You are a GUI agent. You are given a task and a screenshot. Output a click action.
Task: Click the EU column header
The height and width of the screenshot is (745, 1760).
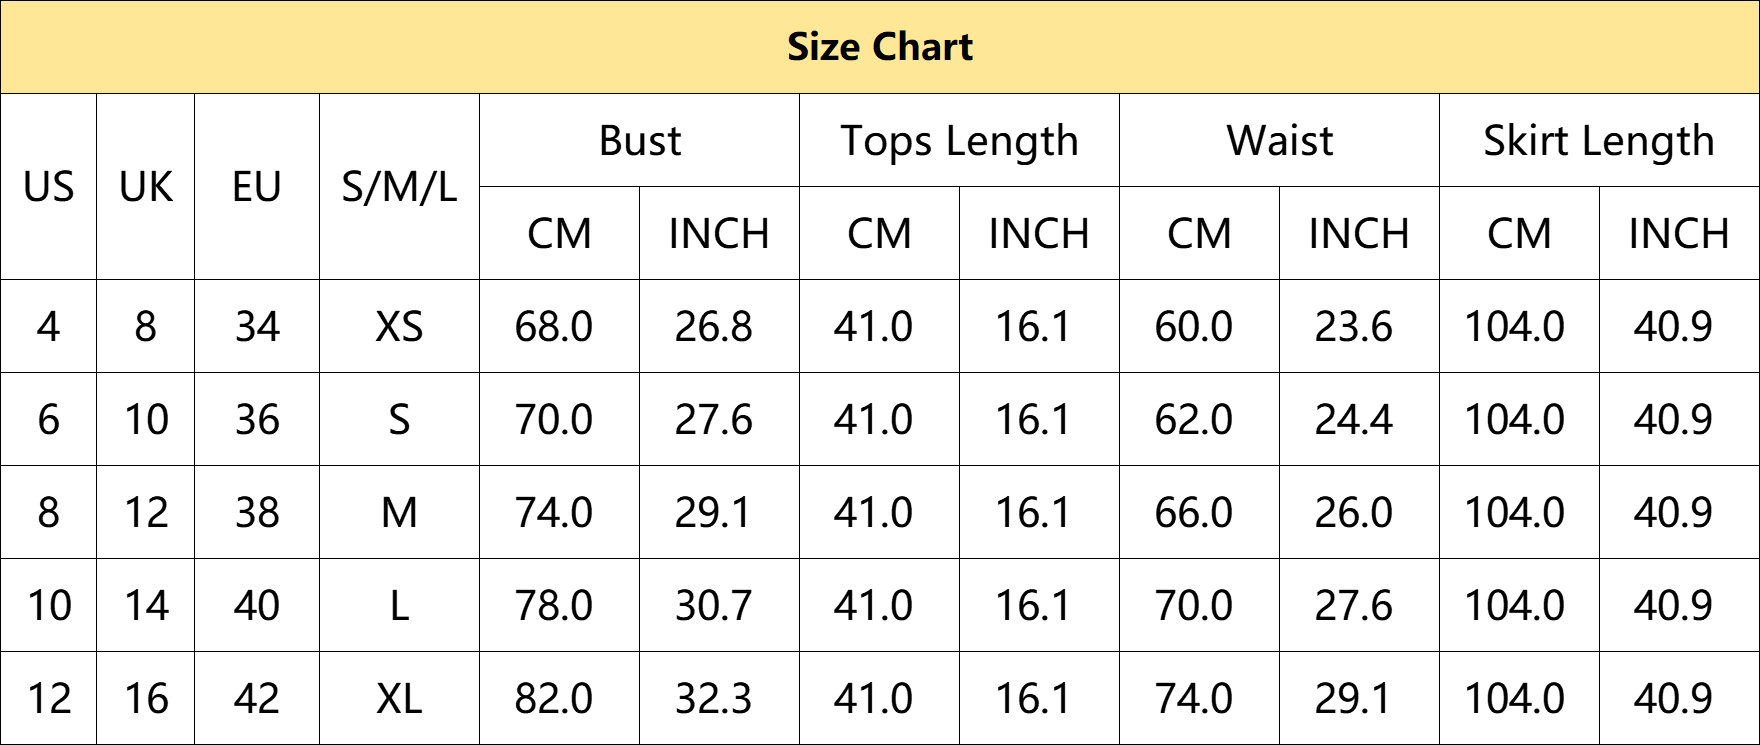[257, 187]
